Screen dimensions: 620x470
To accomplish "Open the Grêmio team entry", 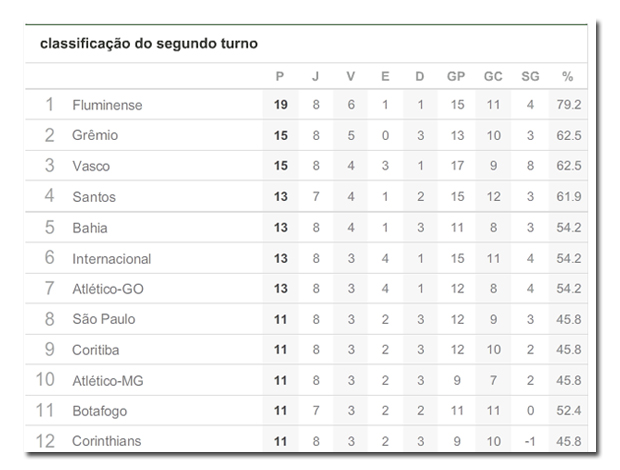I will click(x=96, y=135).
